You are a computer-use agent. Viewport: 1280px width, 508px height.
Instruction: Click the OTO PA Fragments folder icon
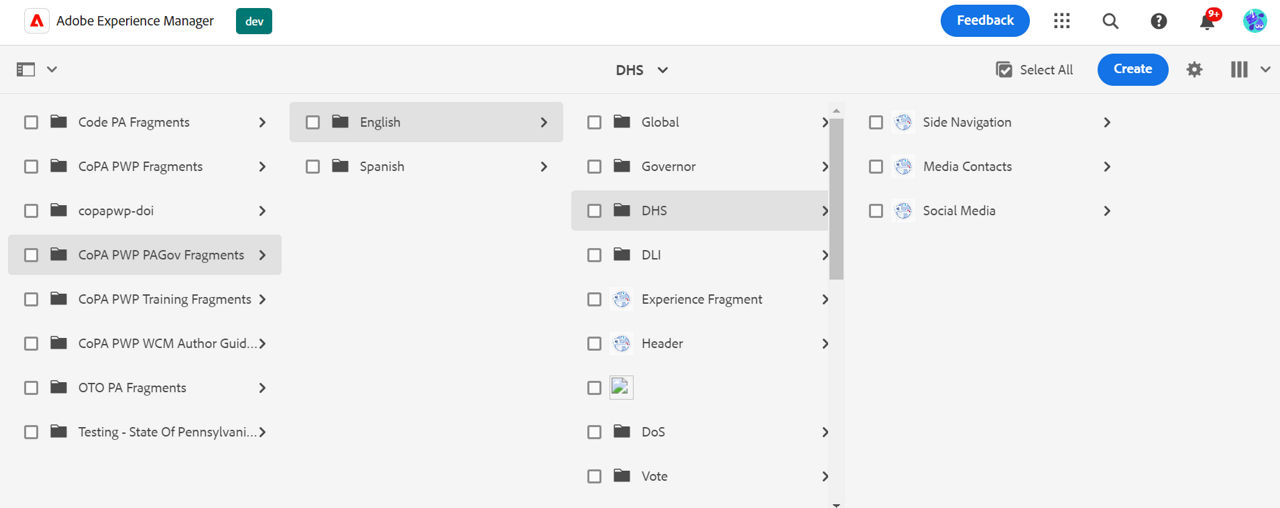pyautogui.click(x=59, y=388)
